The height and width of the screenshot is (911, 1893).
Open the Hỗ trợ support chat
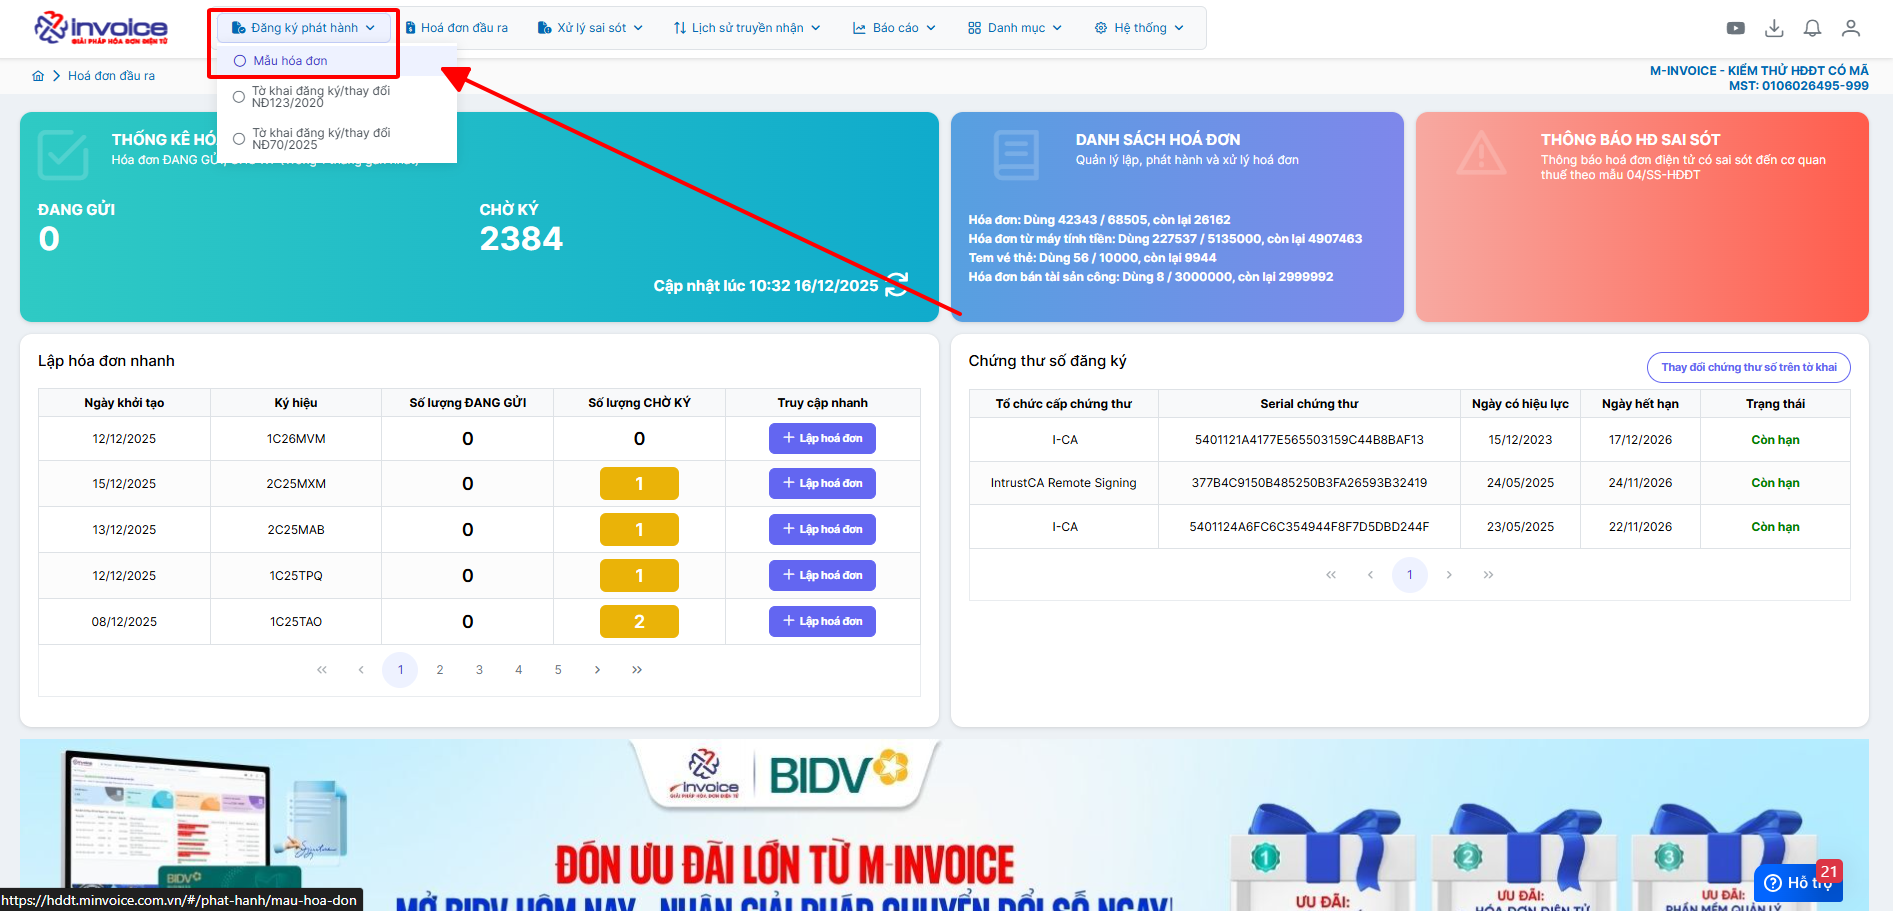(1798, 883)
